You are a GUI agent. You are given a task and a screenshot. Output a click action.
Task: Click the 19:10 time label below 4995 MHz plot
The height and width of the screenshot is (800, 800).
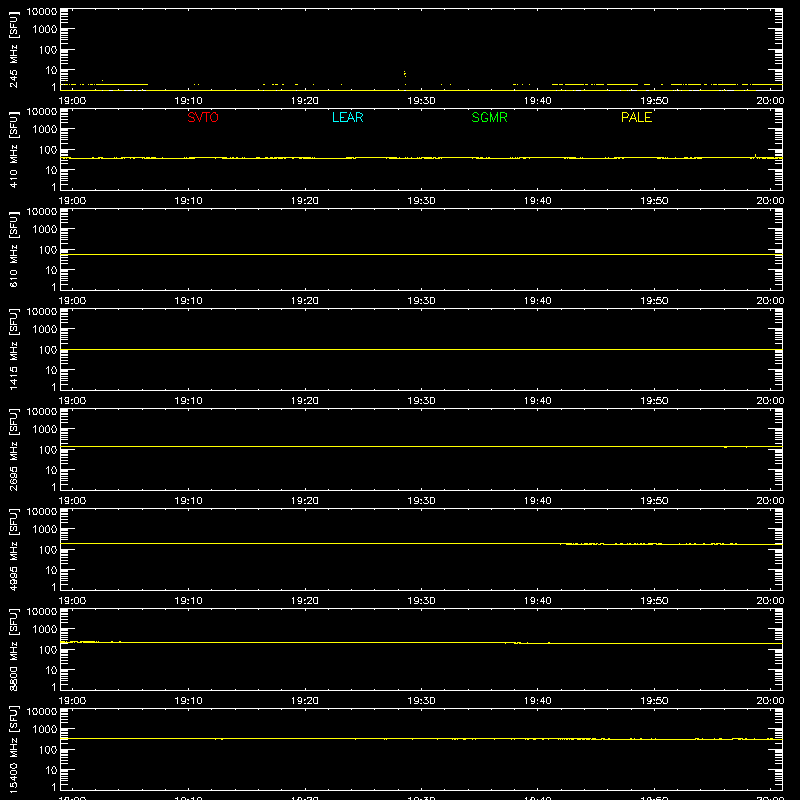pos(188,601)
